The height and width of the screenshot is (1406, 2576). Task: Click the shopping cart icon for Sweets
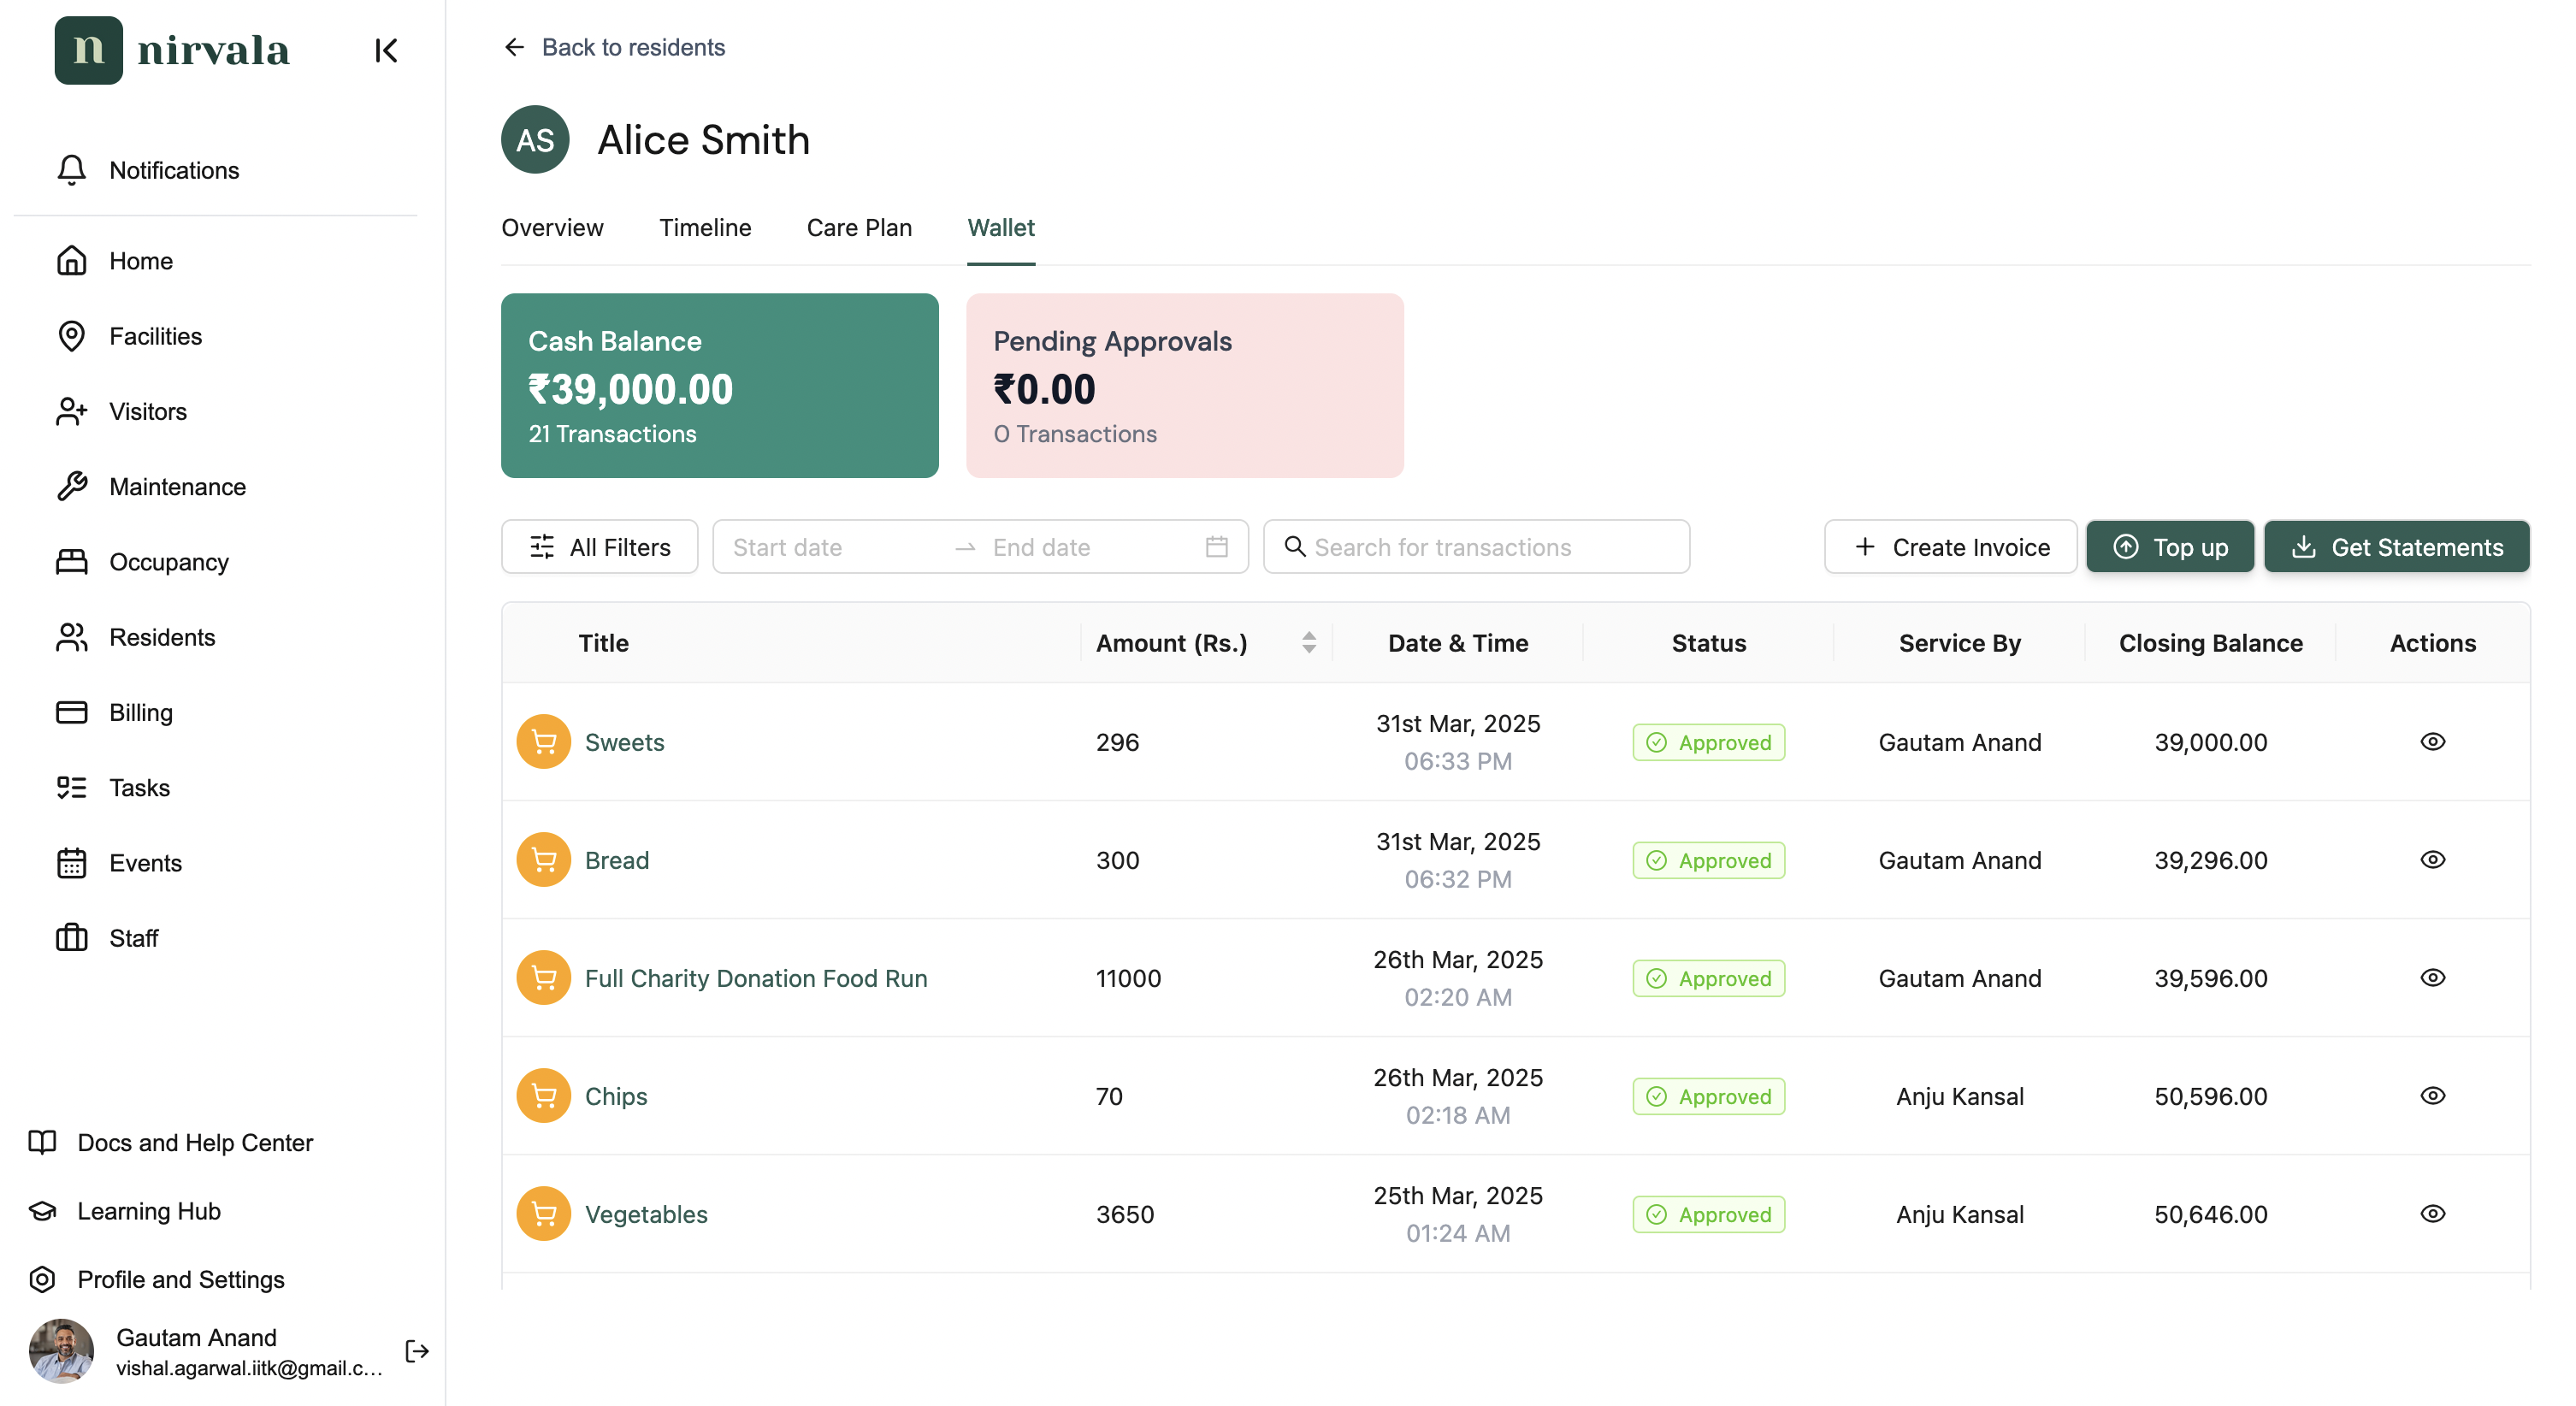[x=543, y=742]
